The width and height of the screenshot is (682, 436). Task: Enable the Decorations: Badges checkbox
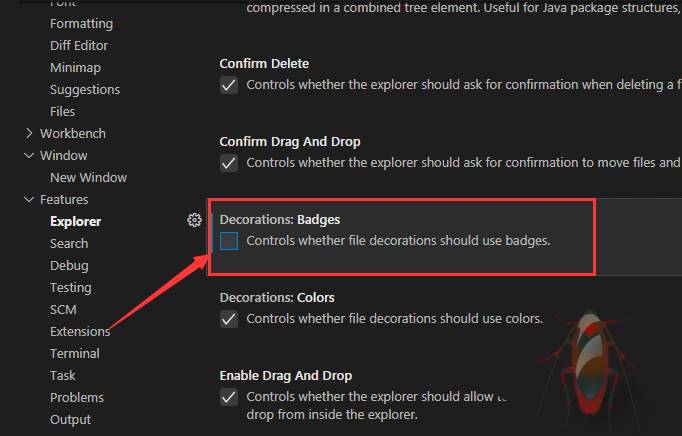point(230,241)
